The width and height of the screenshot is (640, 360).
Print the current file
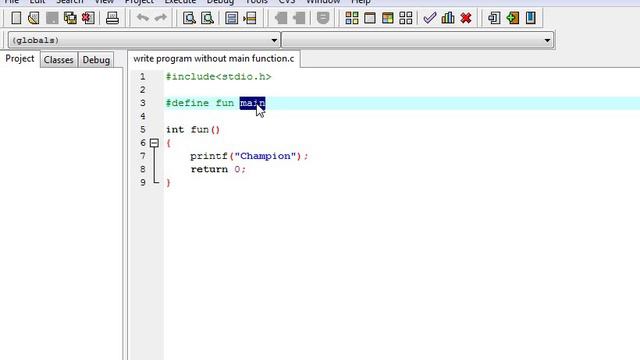point(112,18)
